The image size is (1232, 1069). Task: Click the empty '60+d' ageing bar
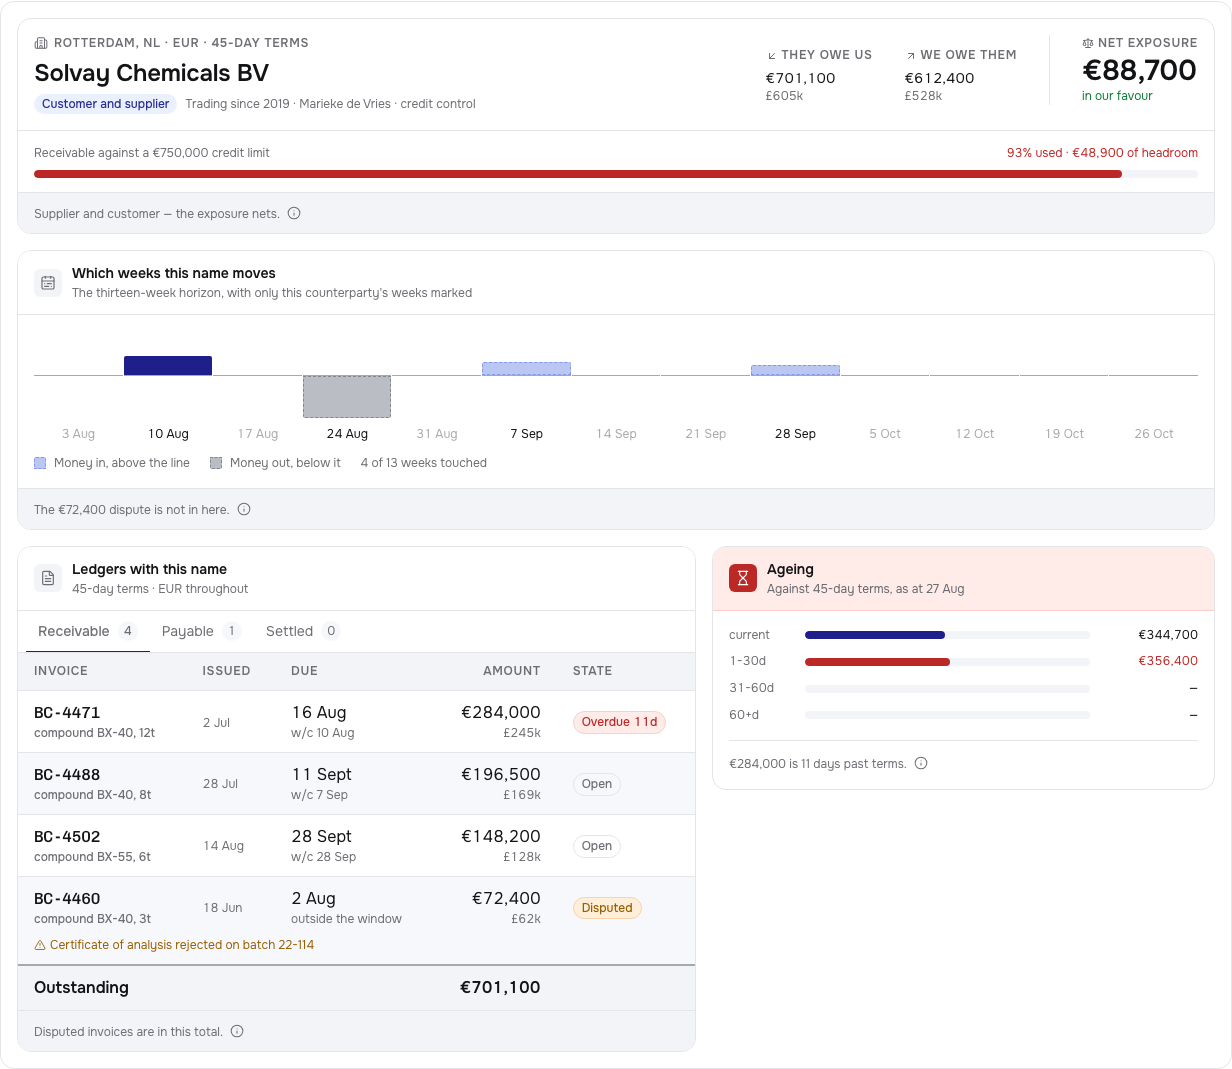(947, 715)
